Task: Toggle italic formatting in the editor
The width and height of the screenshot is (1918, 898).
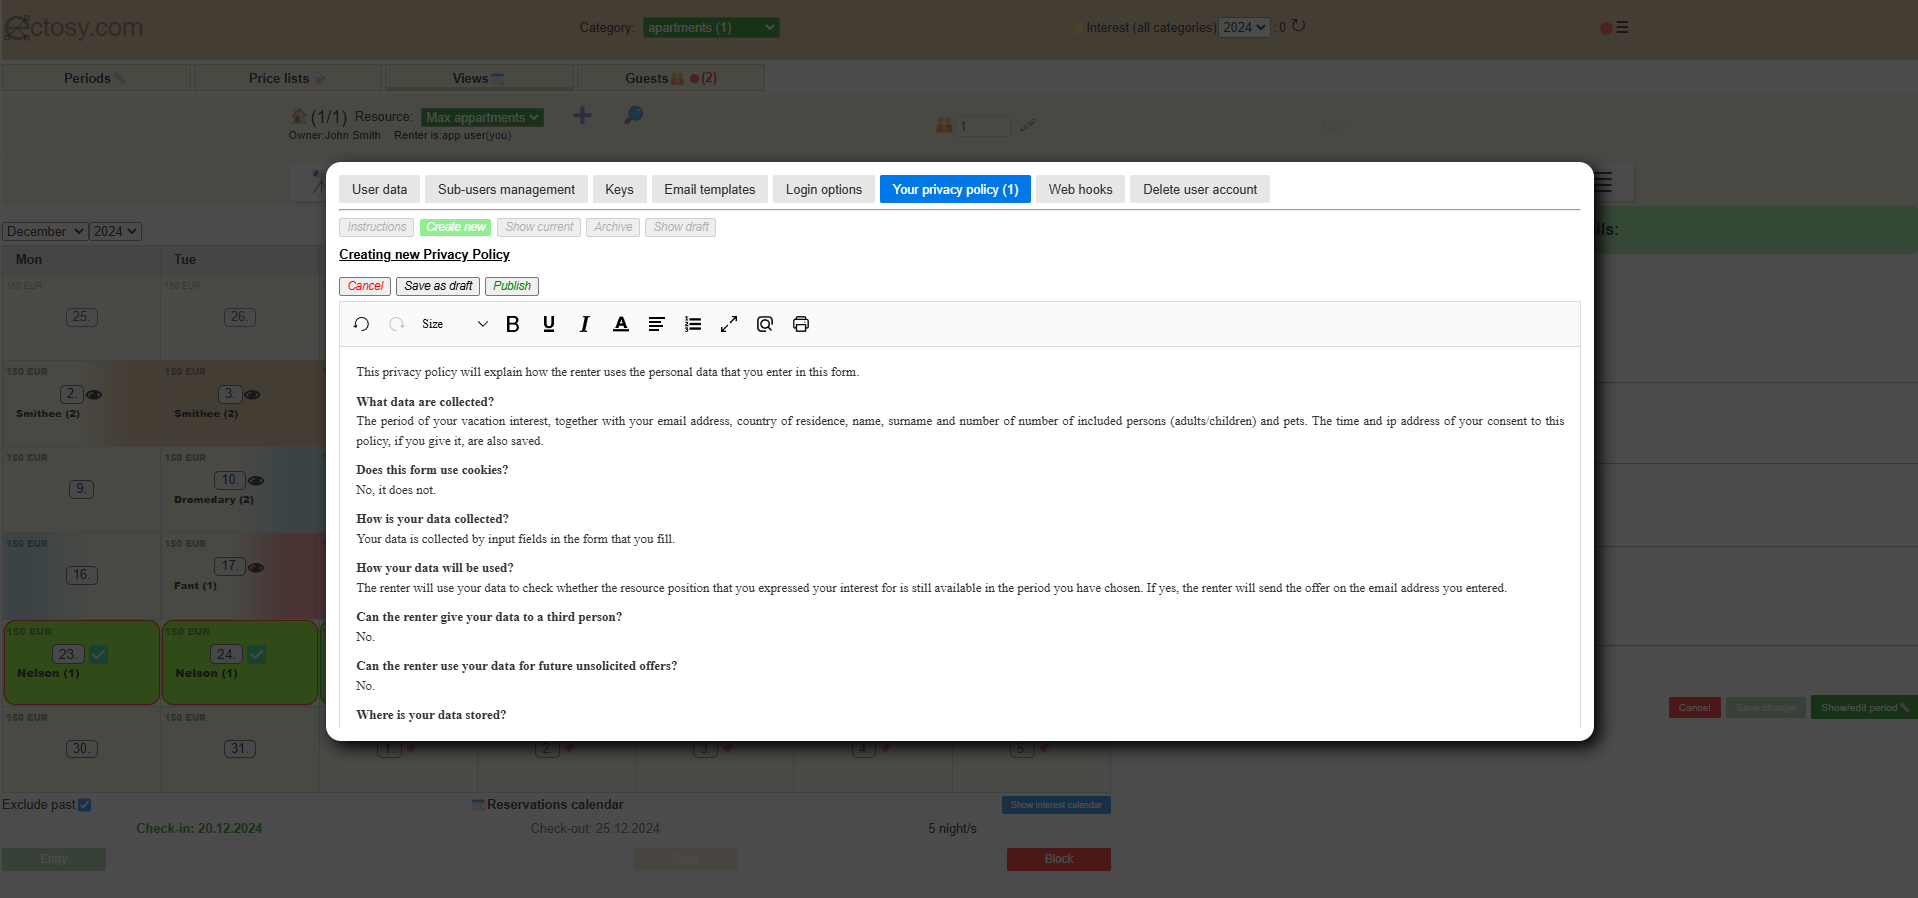Action: 585,324
